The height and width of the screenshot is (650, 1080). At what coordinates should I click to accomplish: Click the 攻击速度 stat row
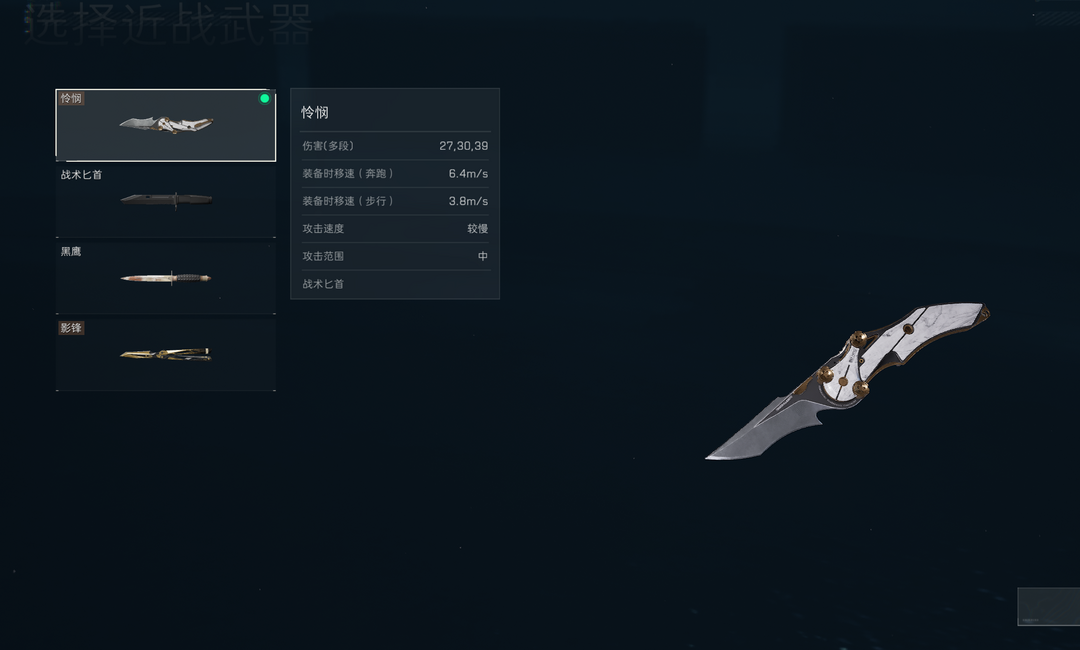(x=395, y=229)
